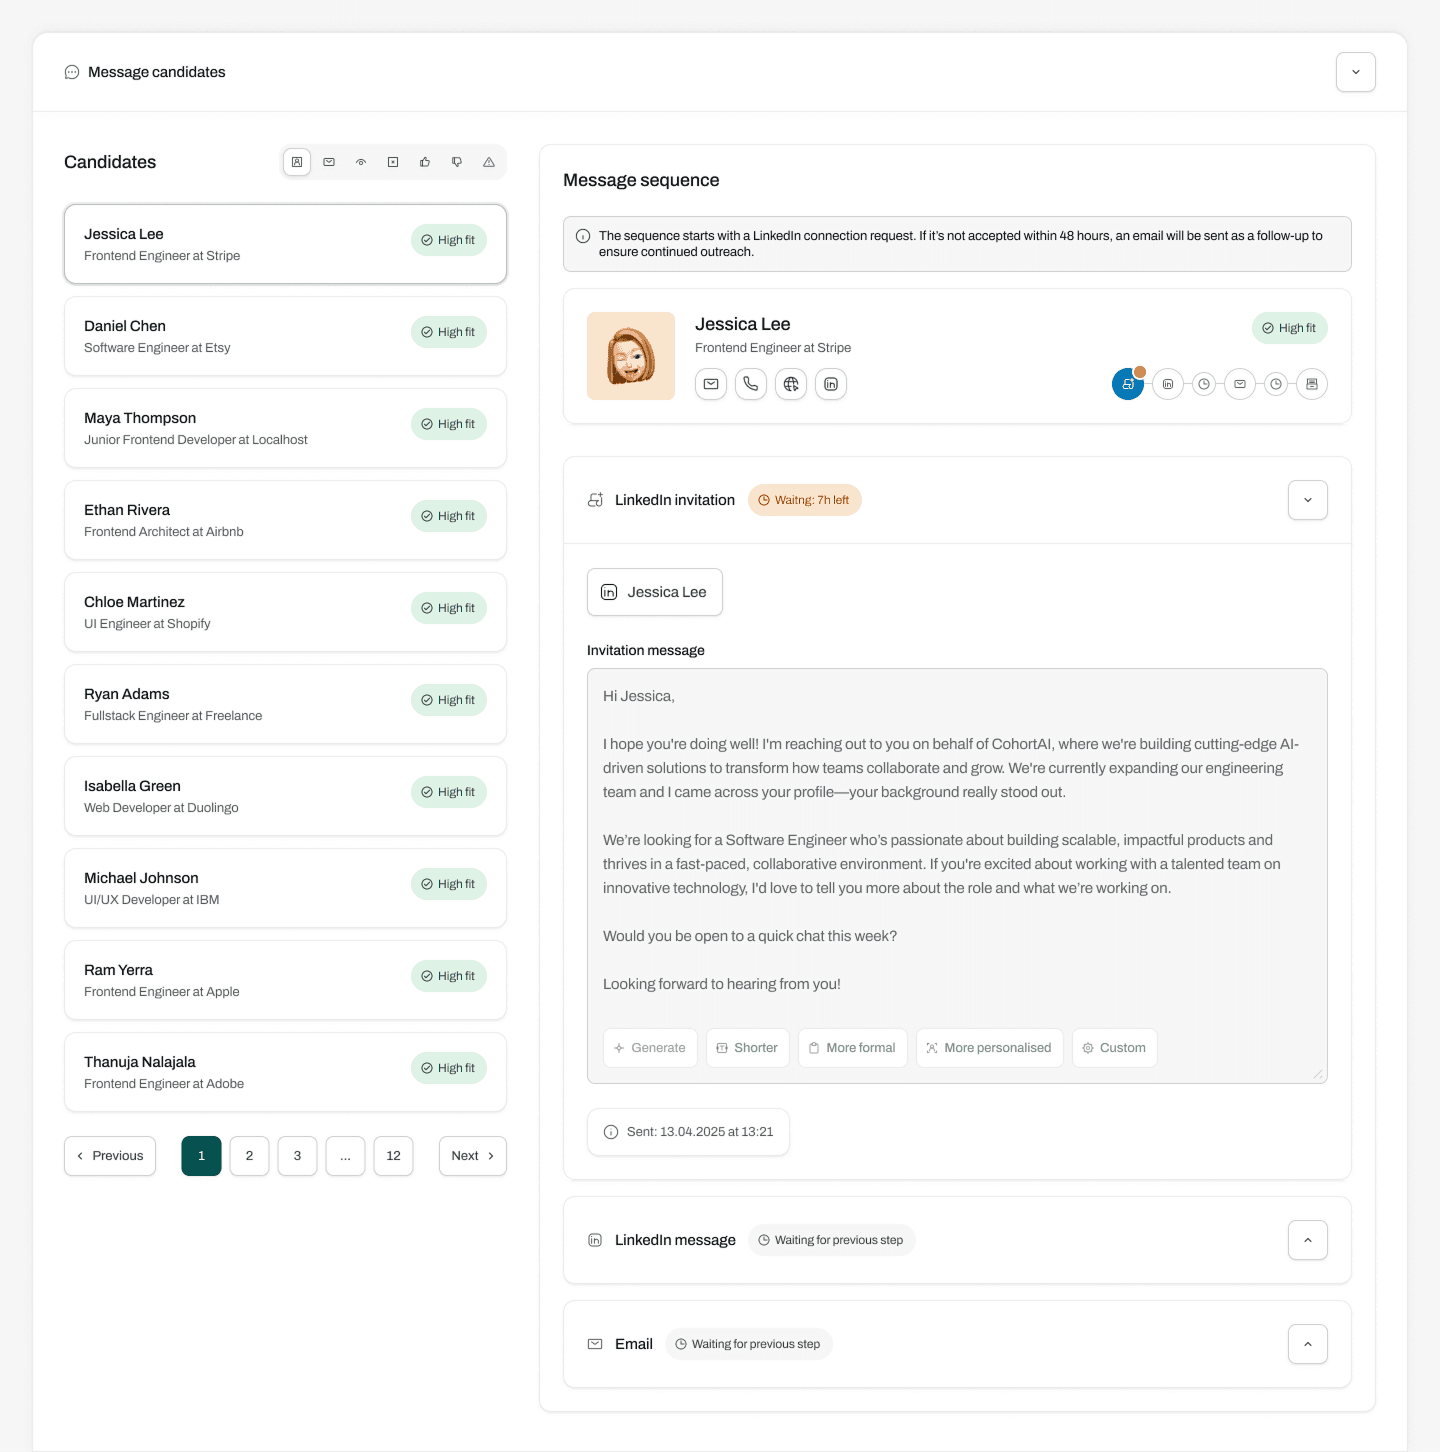Click the blue LinkedIn invitation step icon
Screen dimensions: 1440x1452
click(x=1127, y=384)
